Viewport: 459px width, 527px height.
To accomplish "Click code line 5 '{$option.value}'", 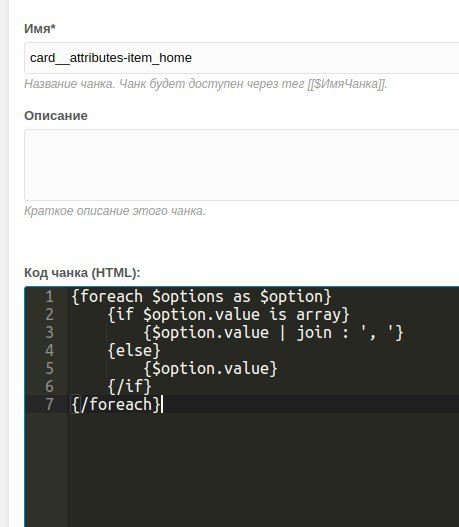I will click(210, 369).
